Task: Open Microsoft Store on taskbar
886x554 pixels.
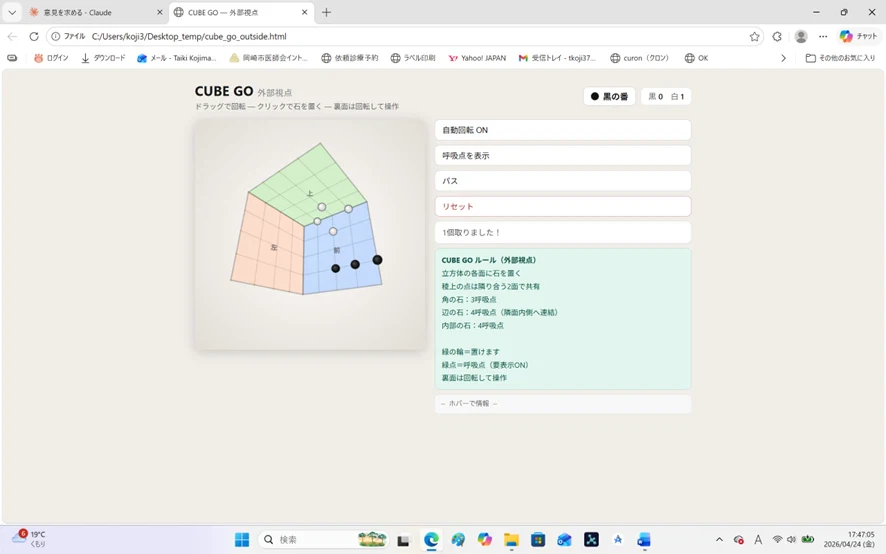Action: [538, 540]
